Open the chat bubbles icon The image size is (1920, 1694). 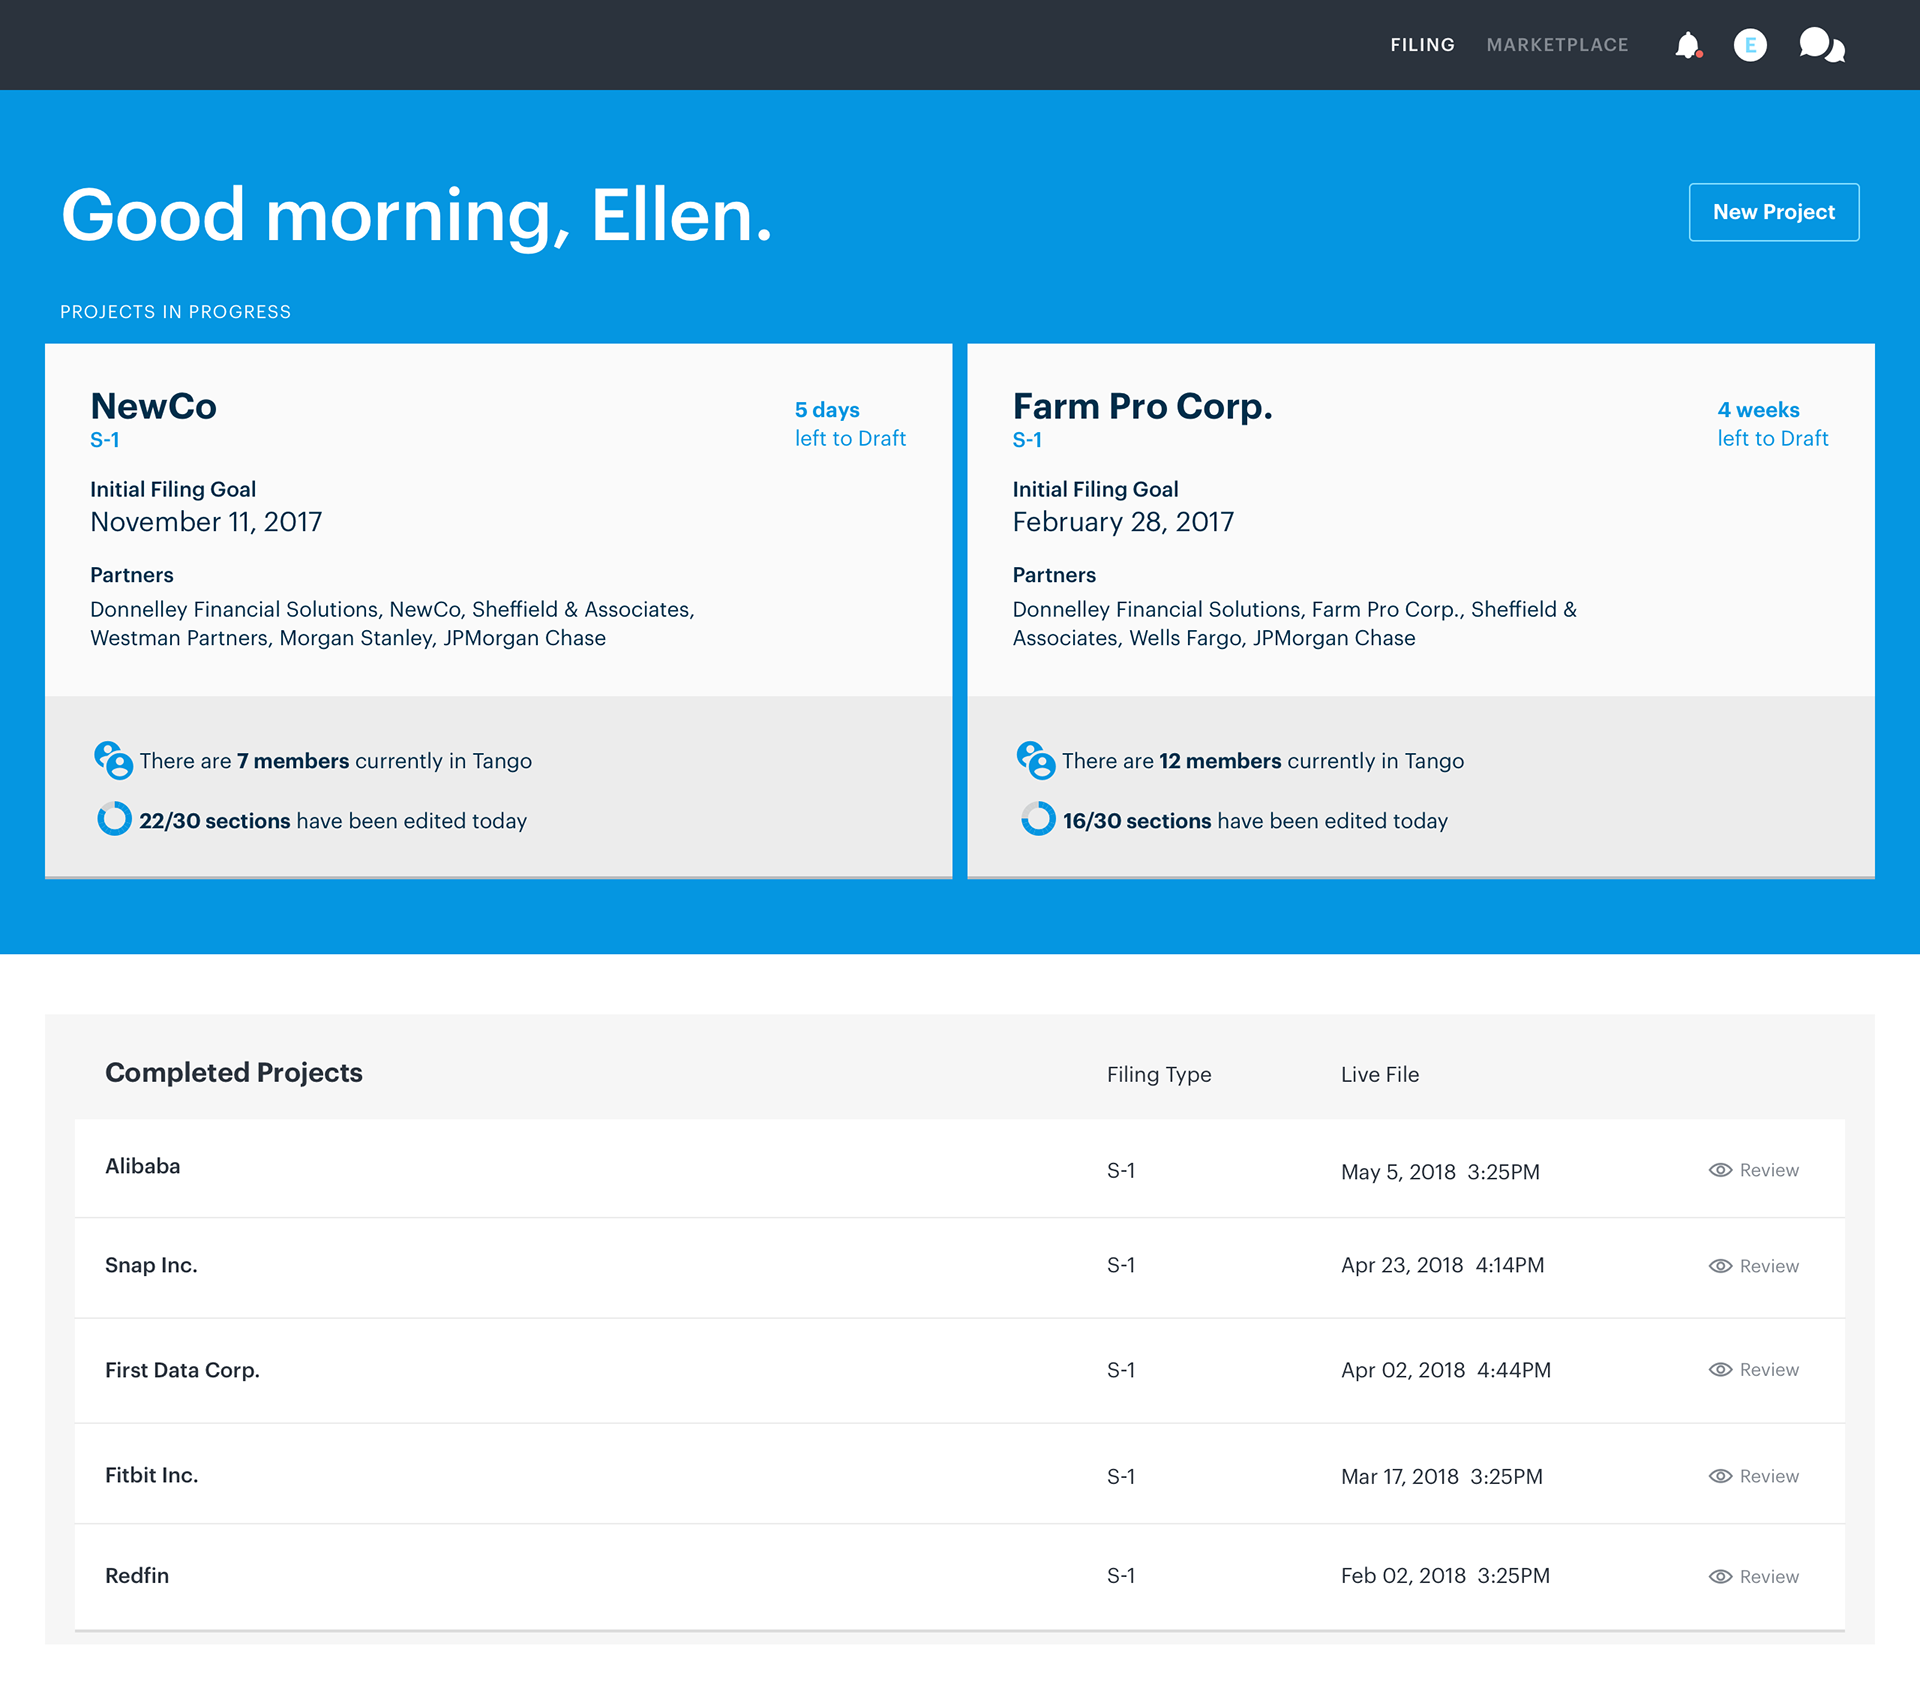(x=1821, y=45)
